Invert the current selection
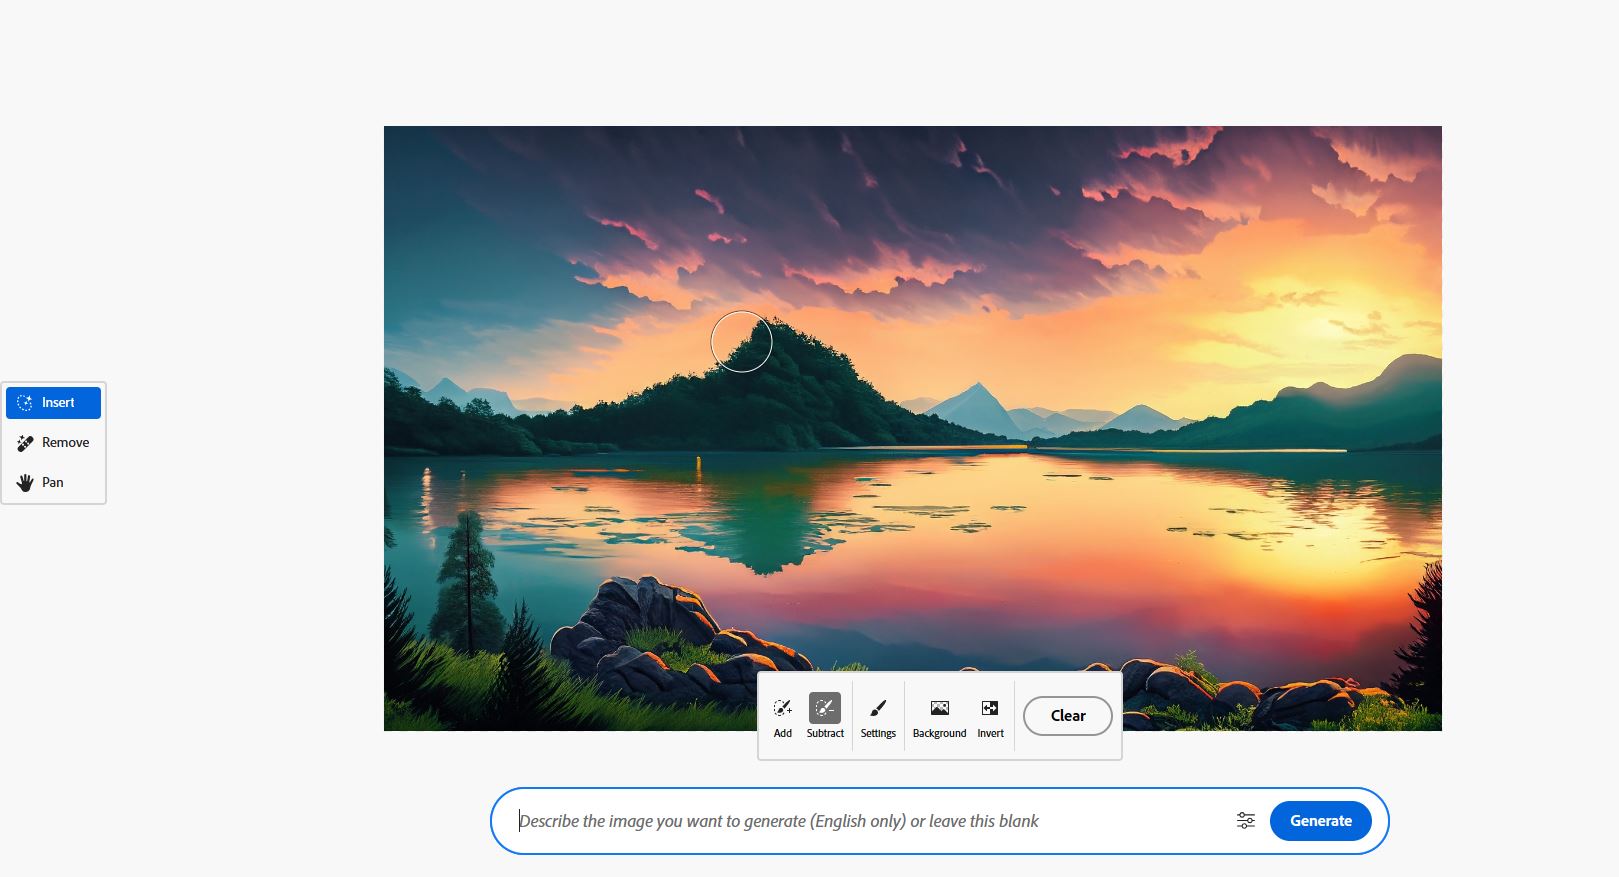The height and width of the screenshot is (877, 1619). point(990,716)
